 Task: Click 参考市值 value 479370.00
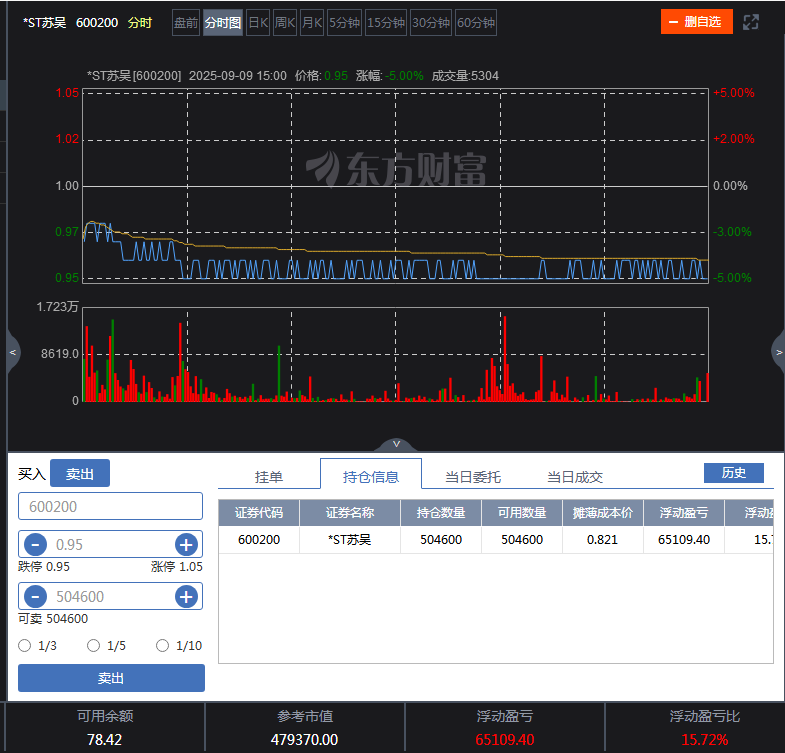coord(304,739)
